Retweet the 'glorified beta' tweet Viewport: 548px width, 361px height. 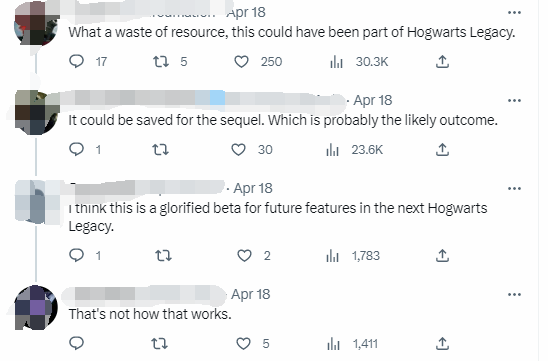coord(163,256)
